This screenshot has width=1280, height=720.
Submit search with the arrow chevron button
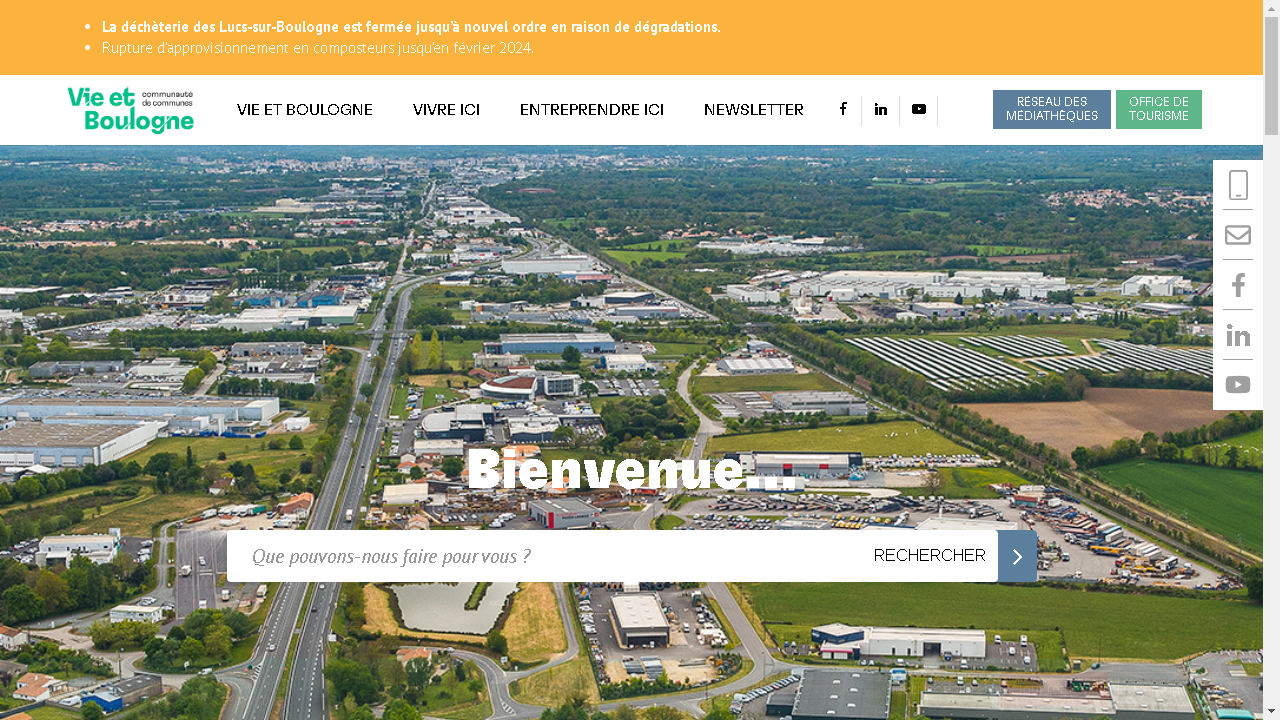pos(1017,556)
